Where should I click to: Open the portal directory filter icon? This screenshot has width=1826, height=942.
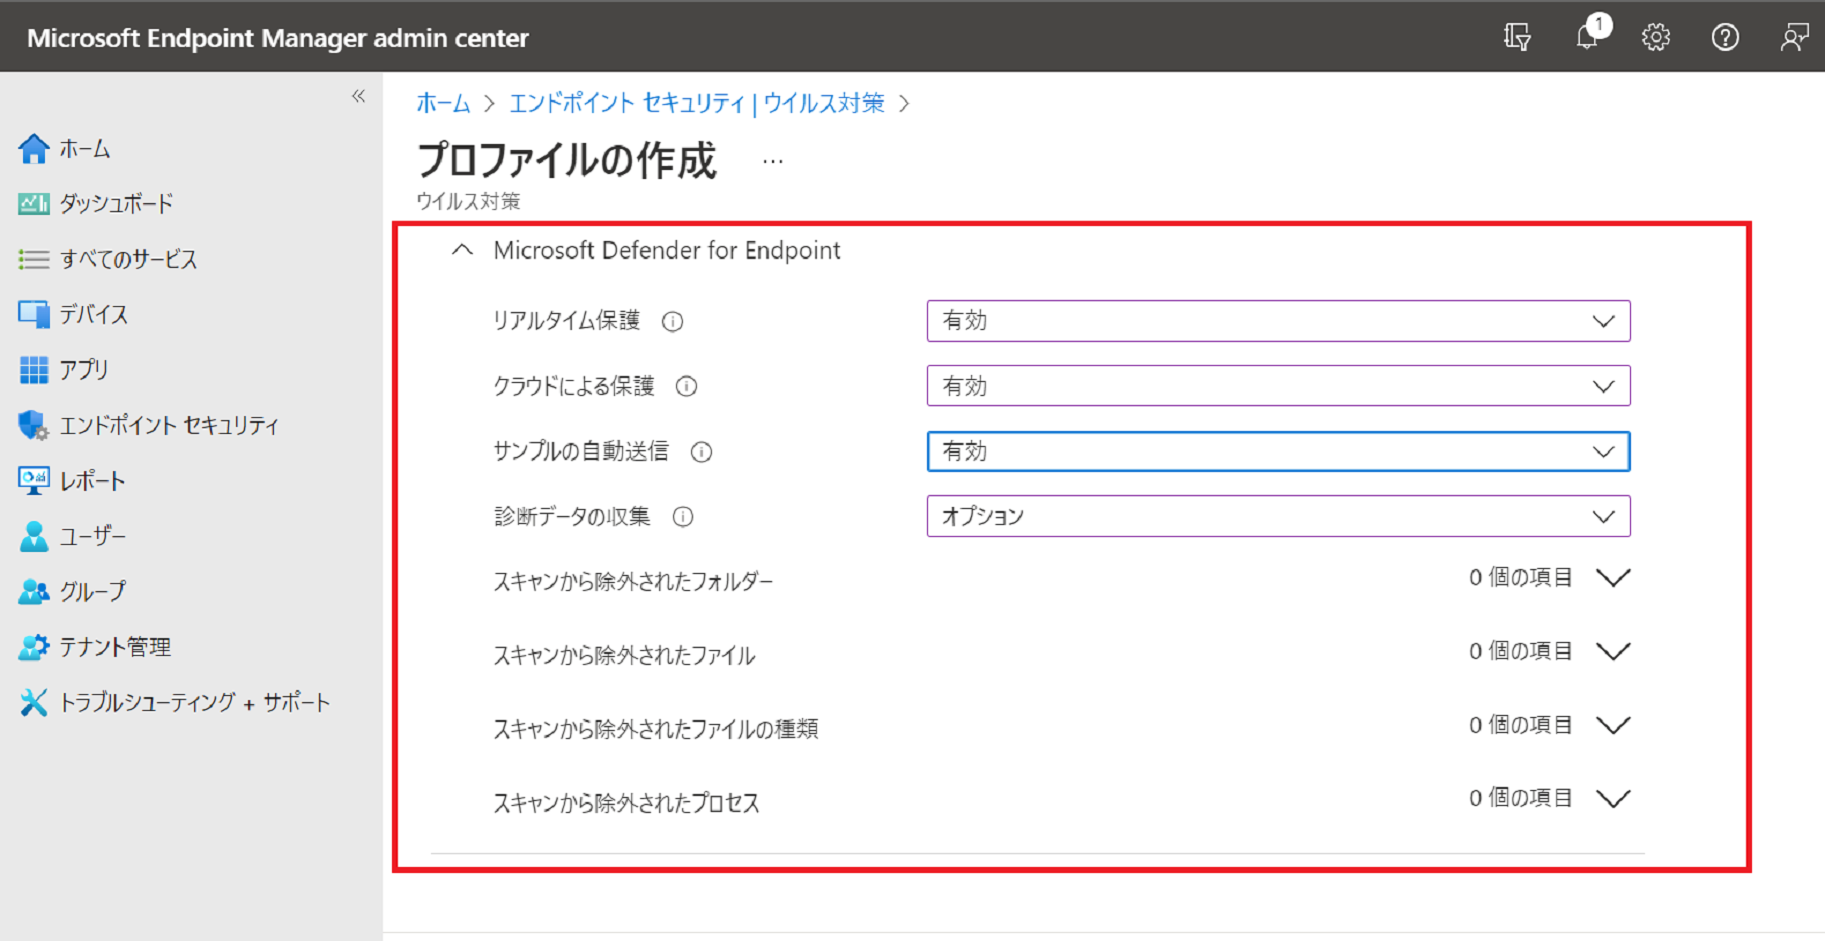click(1517, 38)
